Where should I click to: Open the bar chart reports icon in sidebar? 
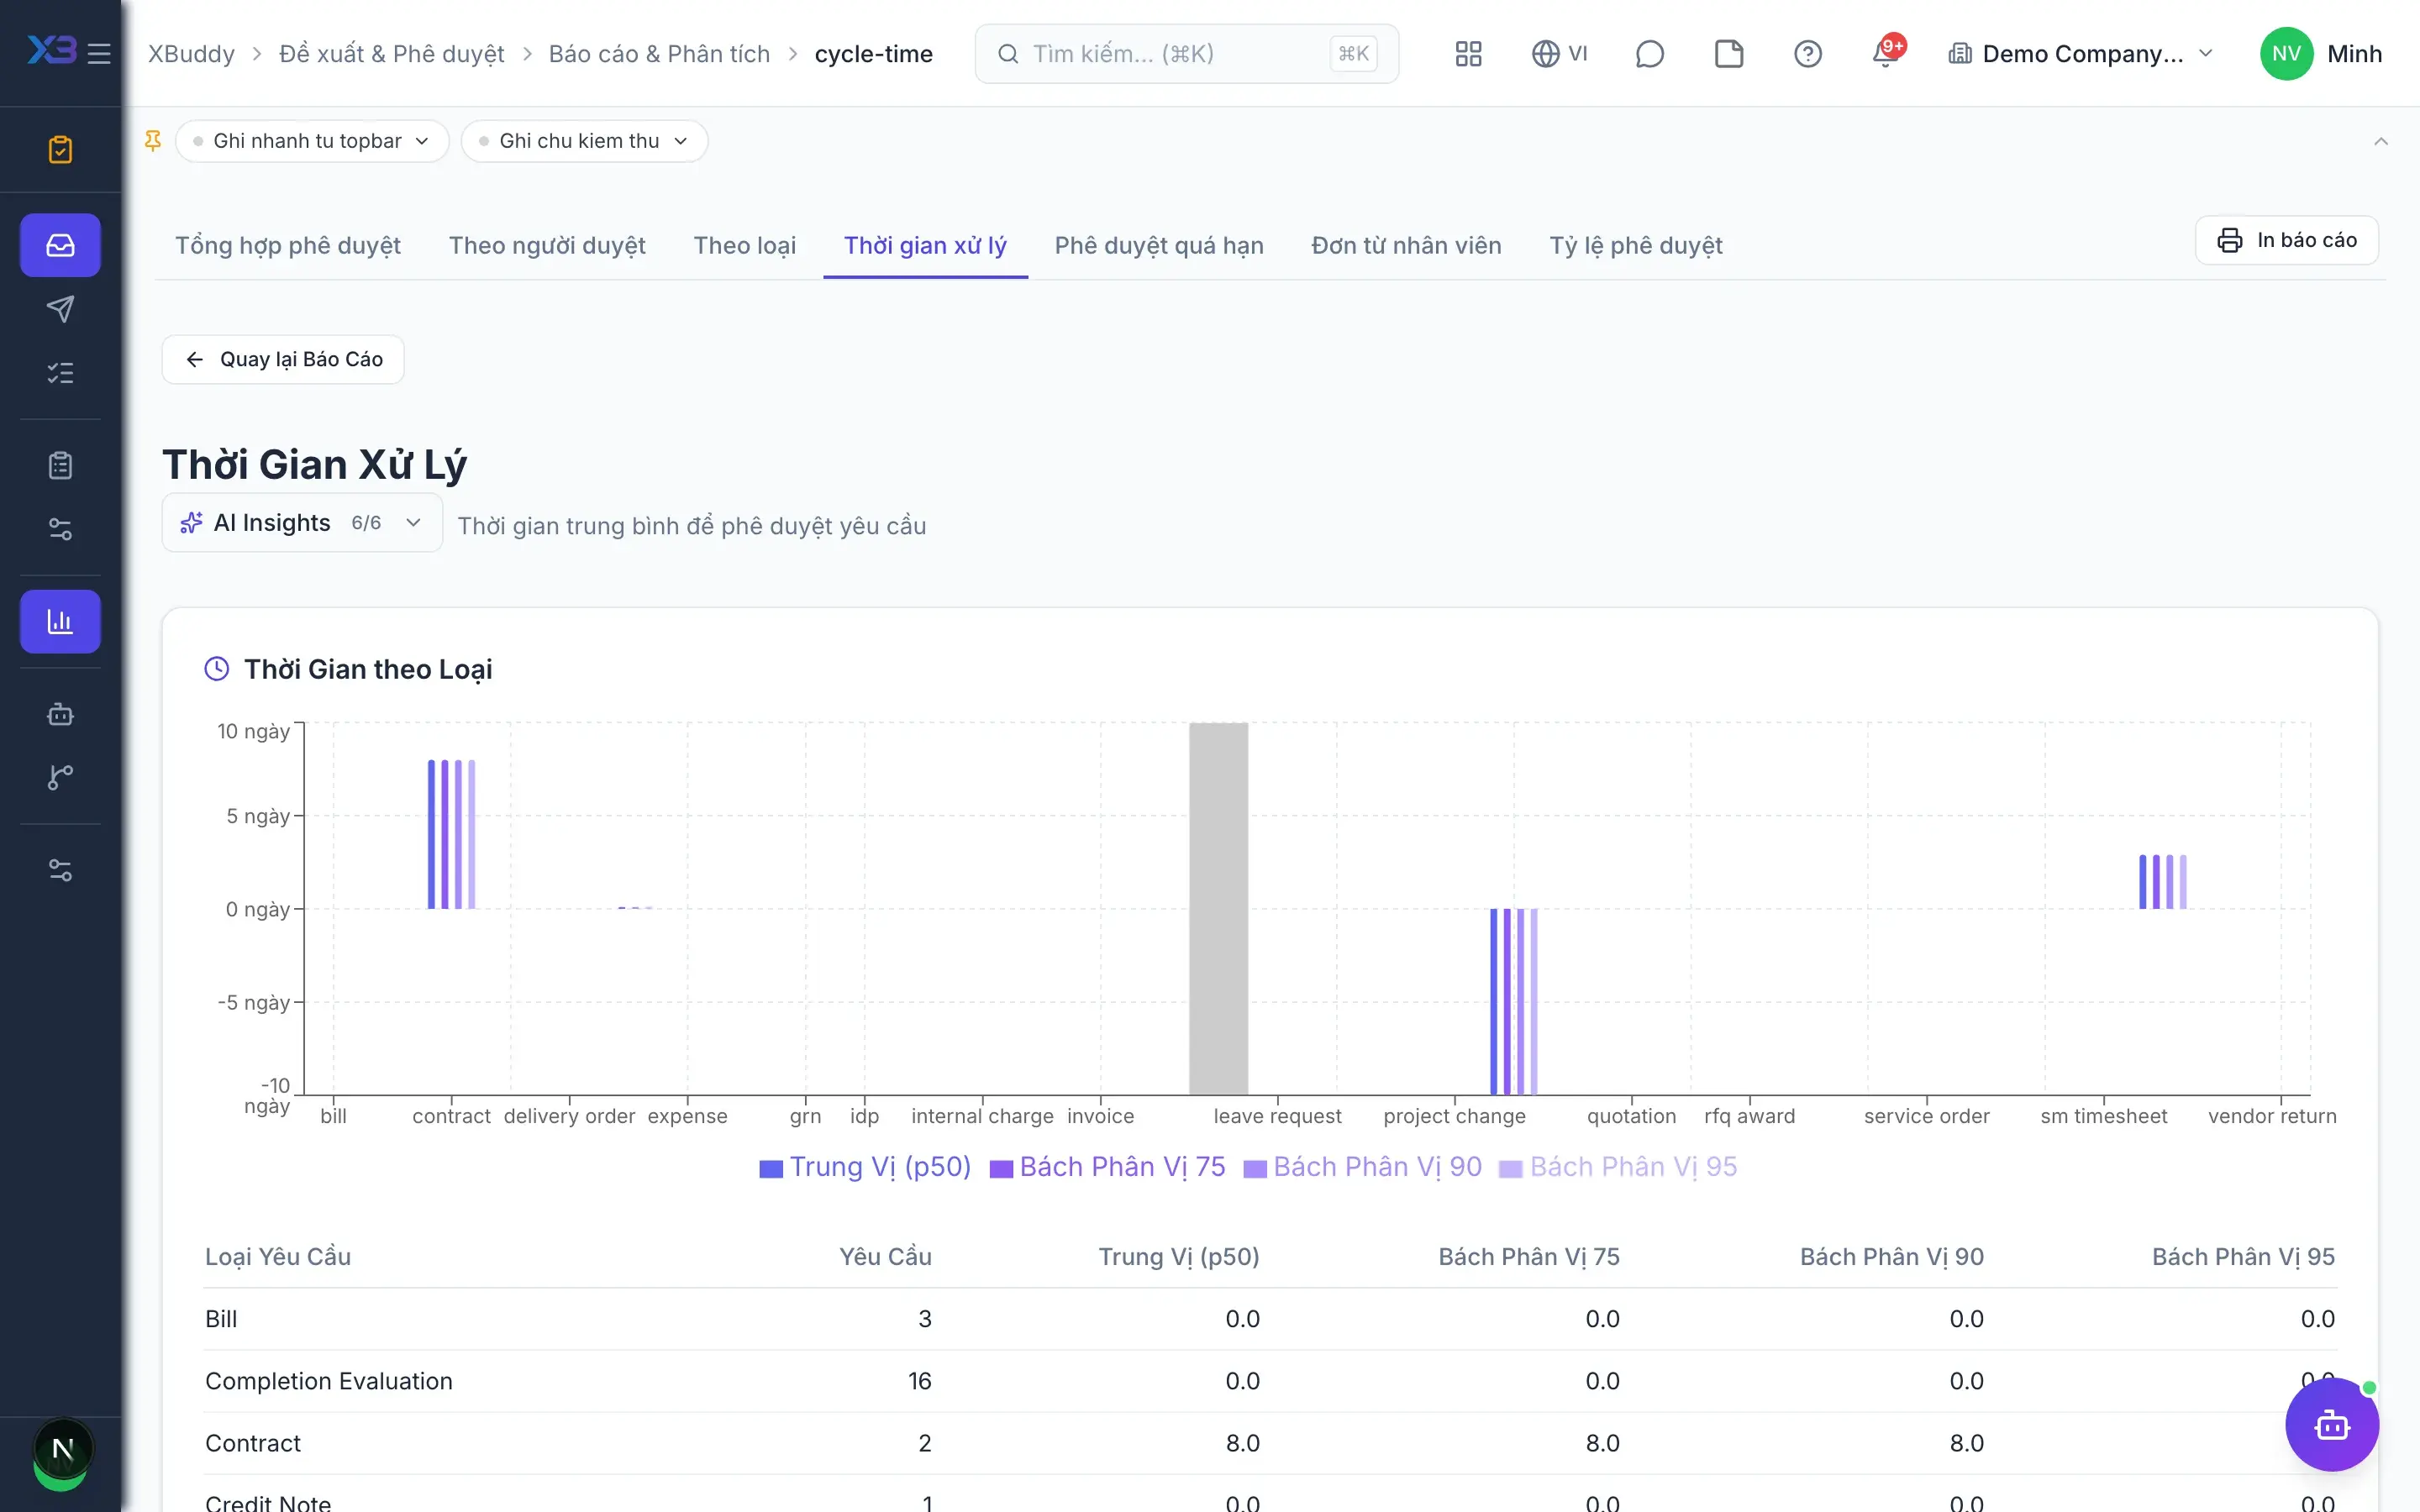(x=60, y=621)
